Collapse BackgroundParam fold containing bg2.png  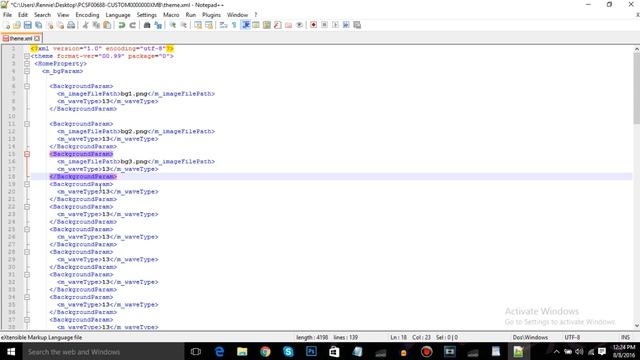coord(27,124)
